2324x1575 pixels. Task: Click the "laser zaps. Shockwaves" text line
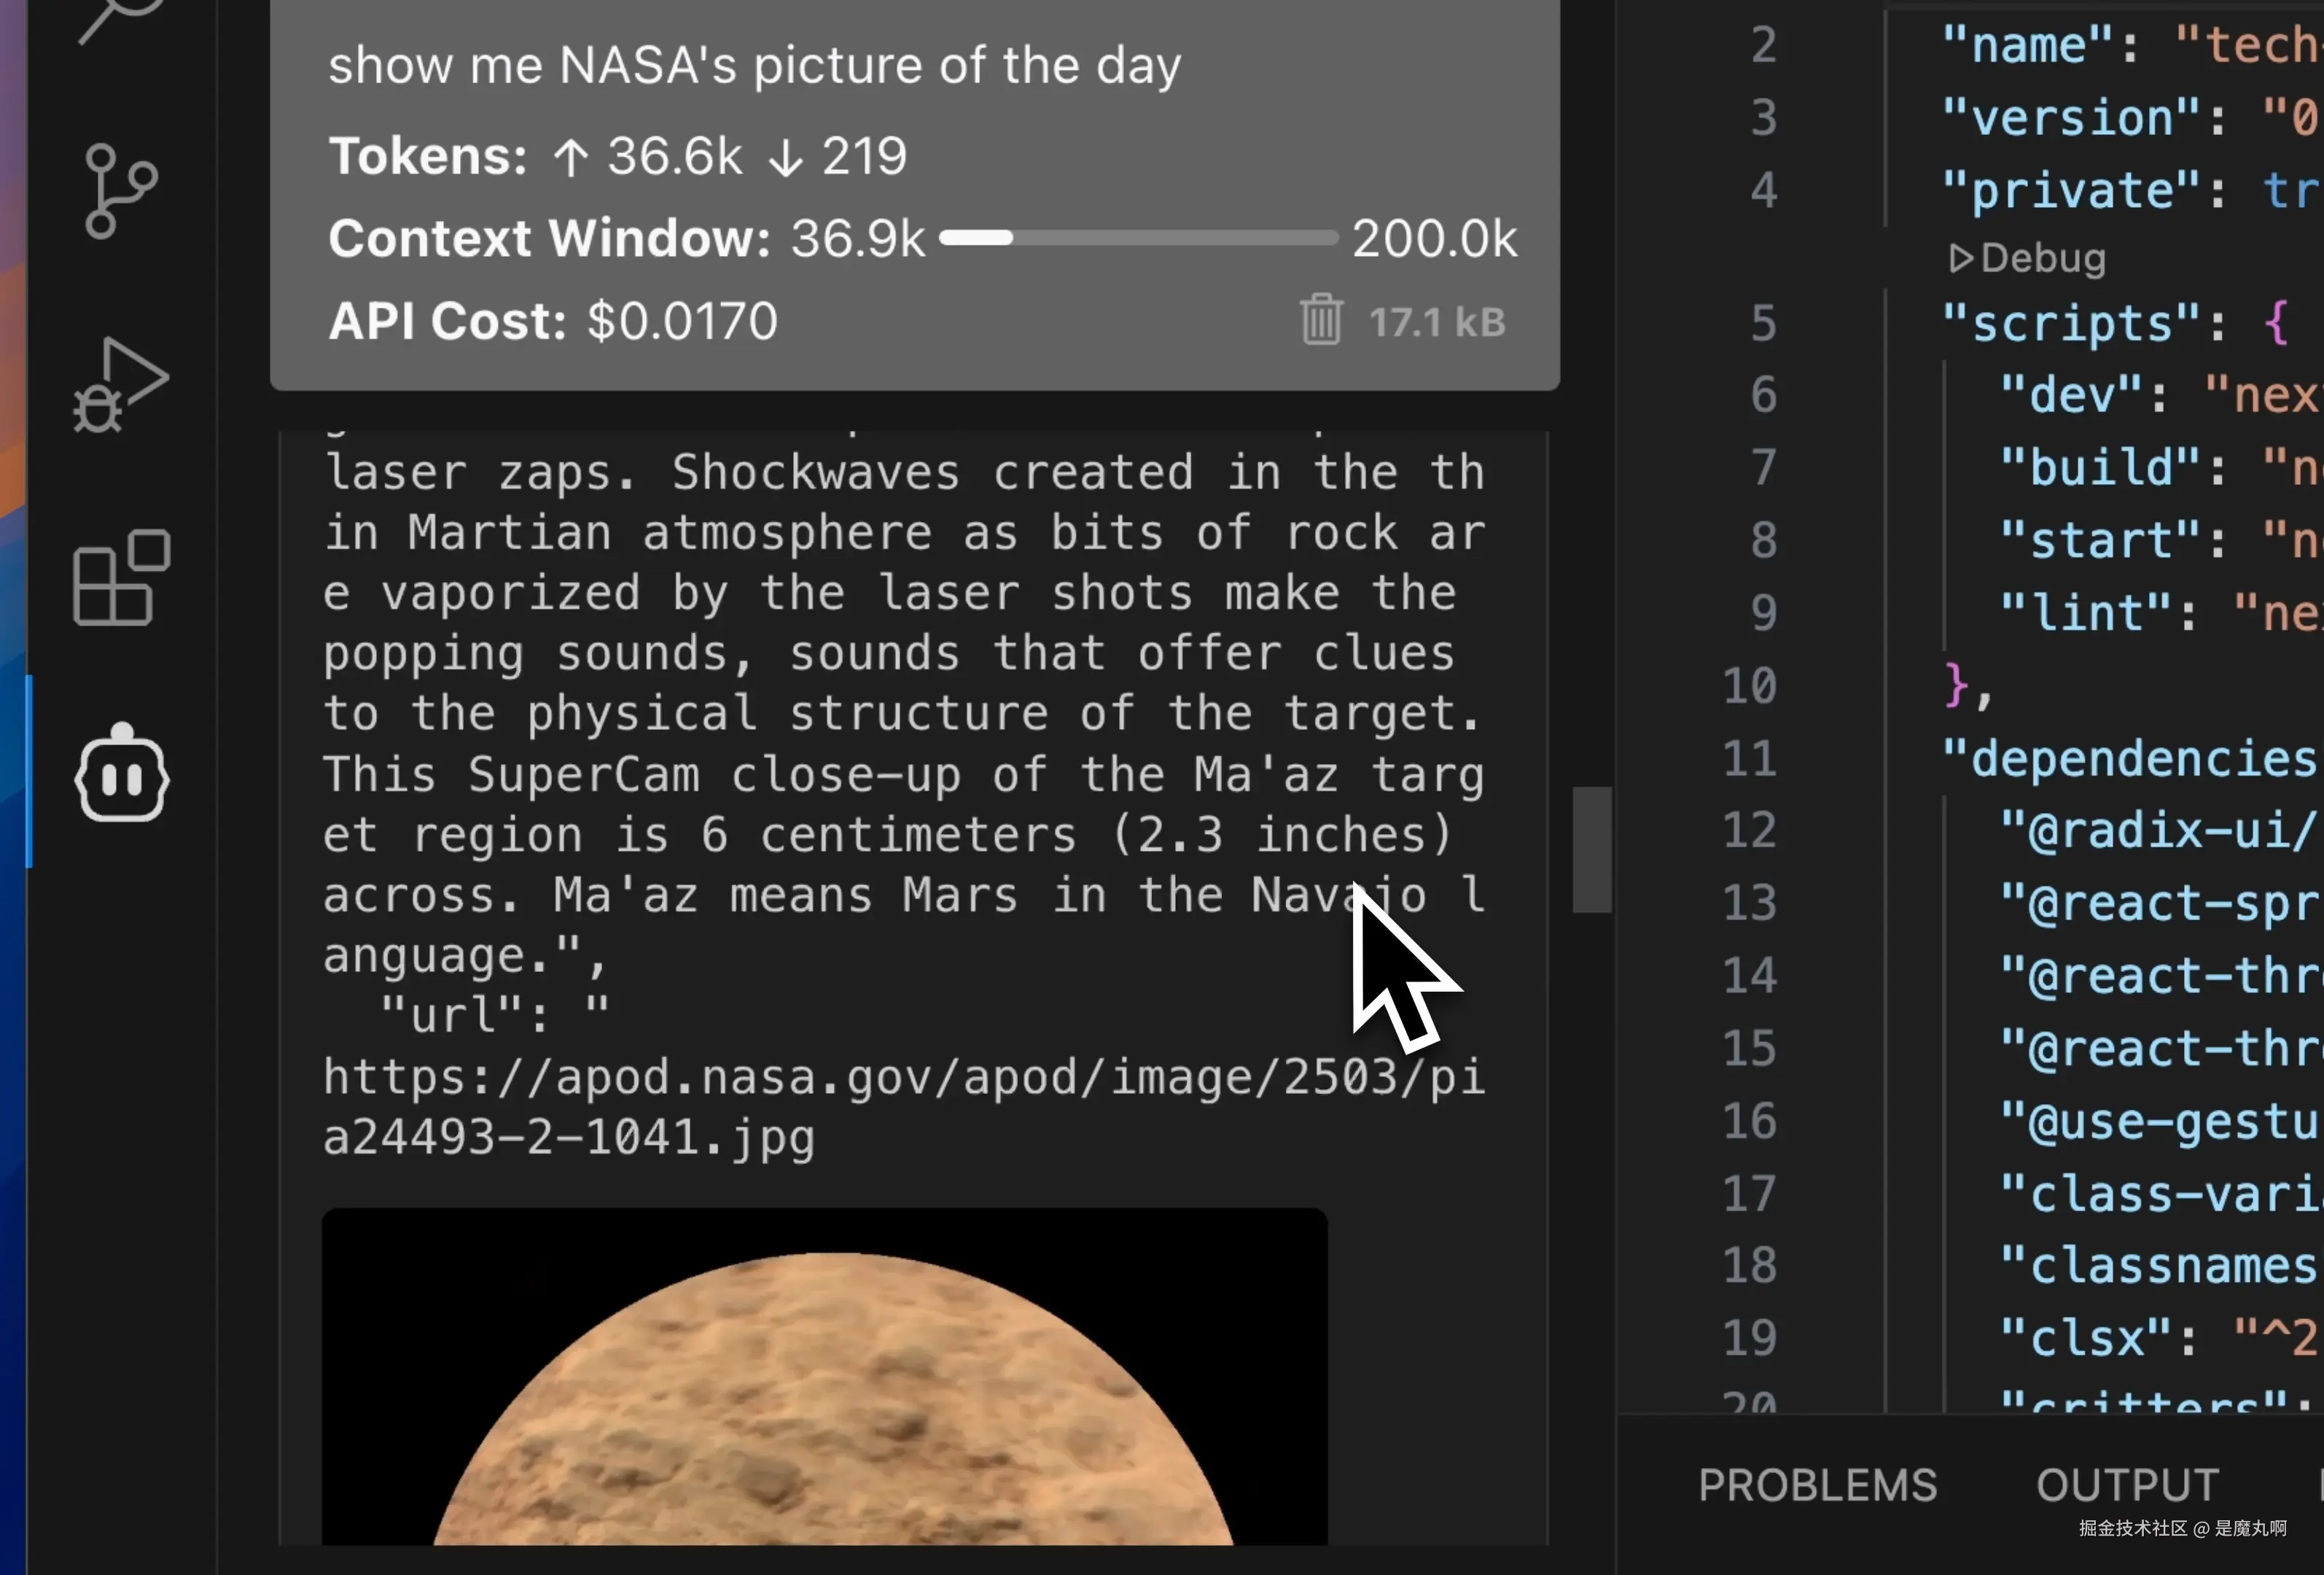point(904,472)
